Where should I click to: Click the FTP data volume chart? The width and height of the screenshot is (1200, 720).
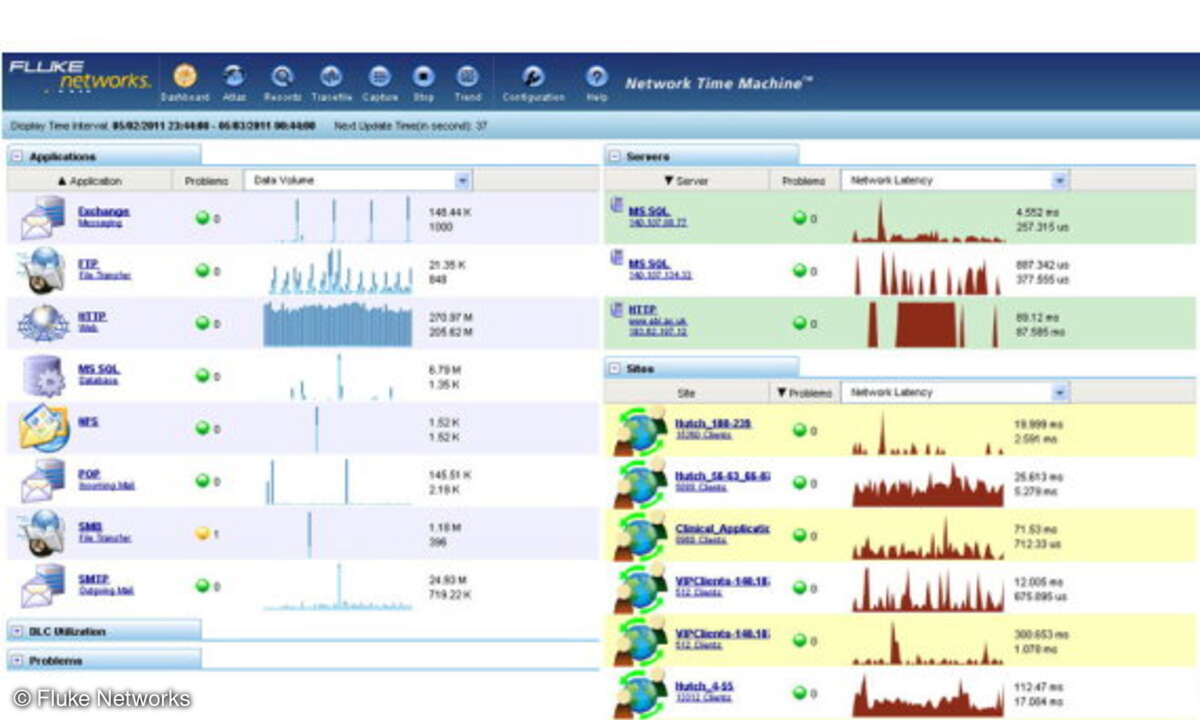pyautogui.click(x=338, y=271)
